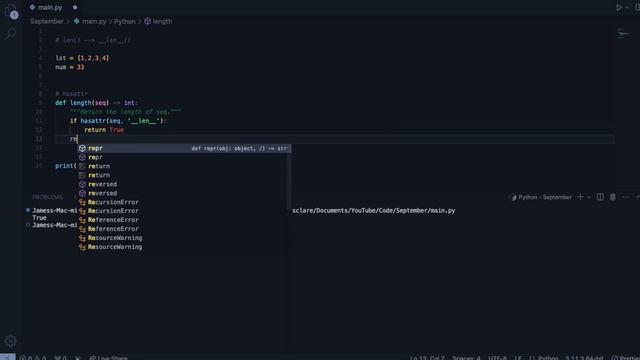Change end of line sequence LF
The height and width of the screenshot is (360, 640).
pyautogui.click(x=518, y=358)
